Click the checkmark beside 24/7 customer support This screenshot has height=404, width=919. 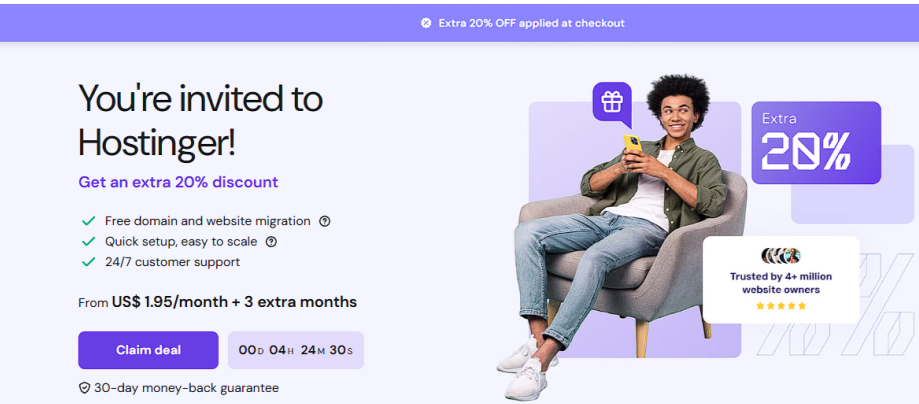[x=88, y=262]
